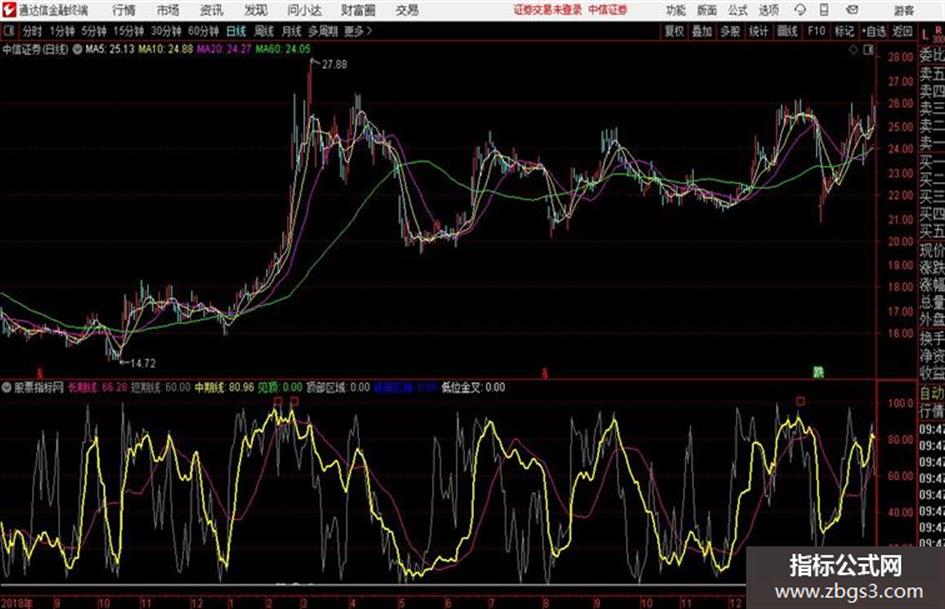
Task: Click the L tab in right panel
Action: point(925,36)
